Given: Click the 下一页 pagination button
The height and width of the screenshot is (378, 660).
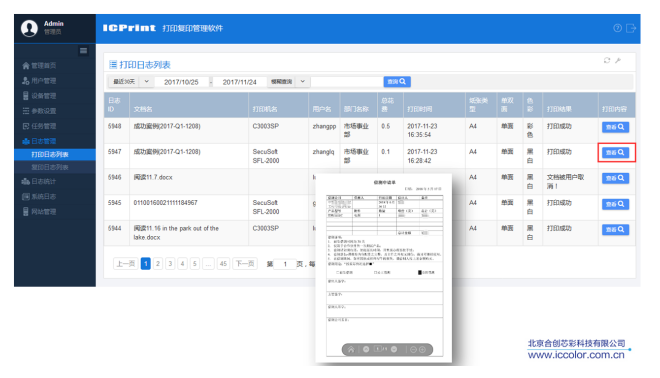Looking at the screenshot, I should tap(245, 264).
